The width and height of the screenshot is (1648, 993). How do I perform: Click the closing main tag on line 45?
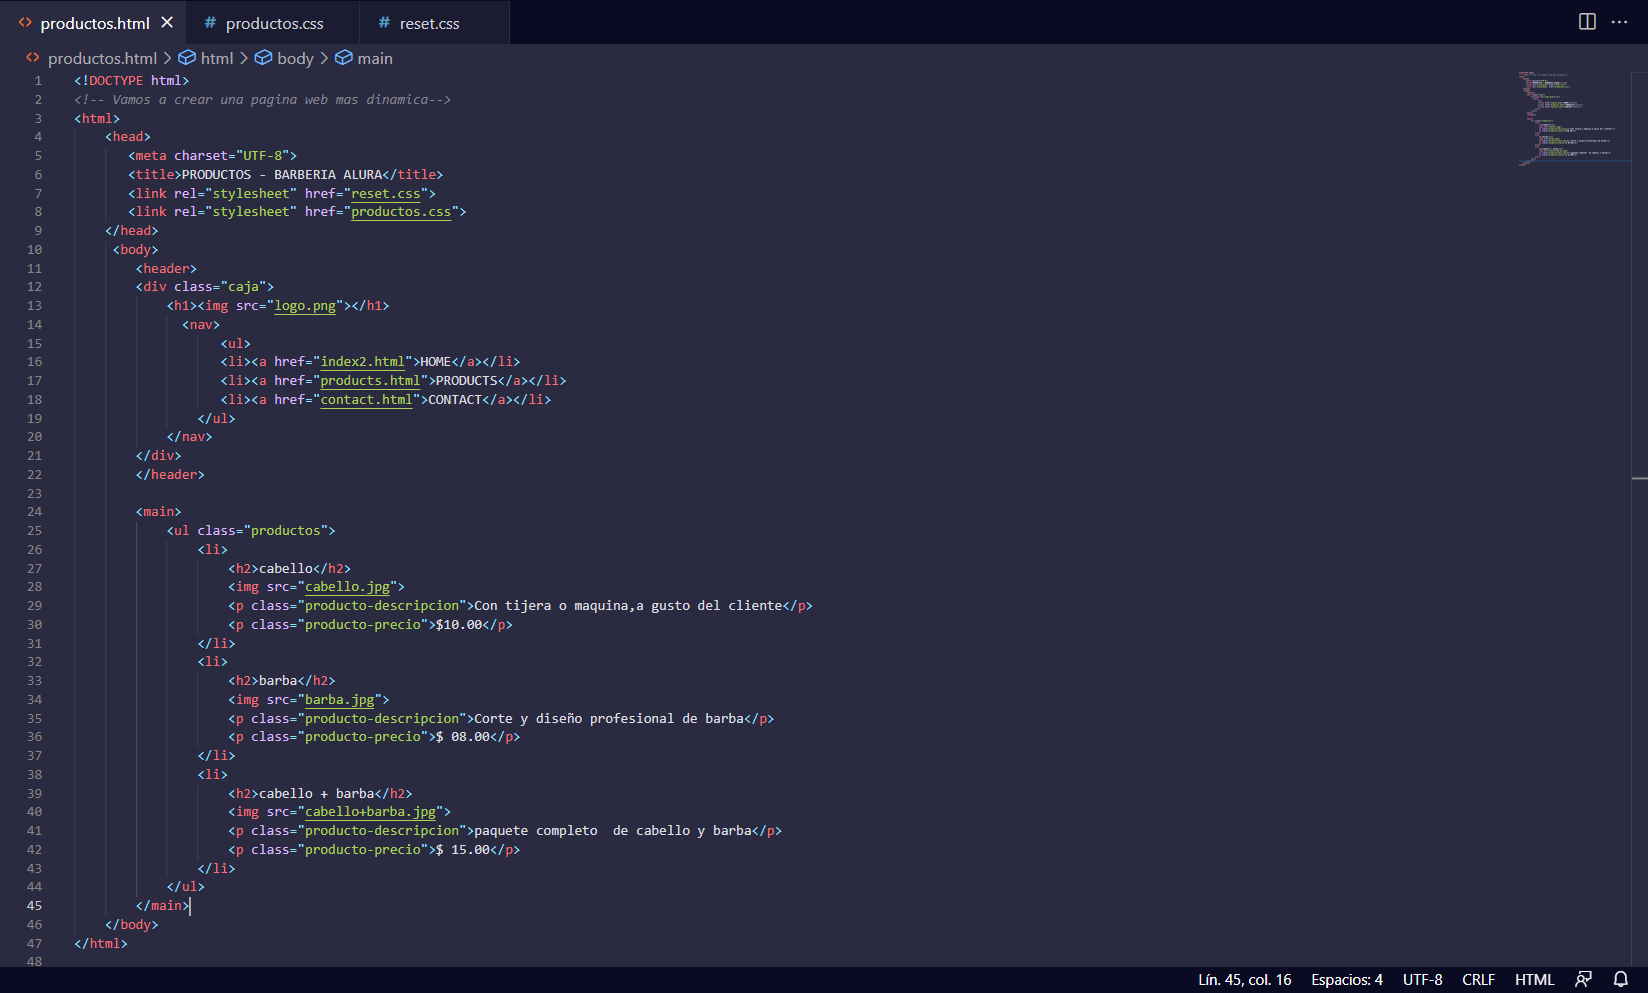(x=162, y=906)
